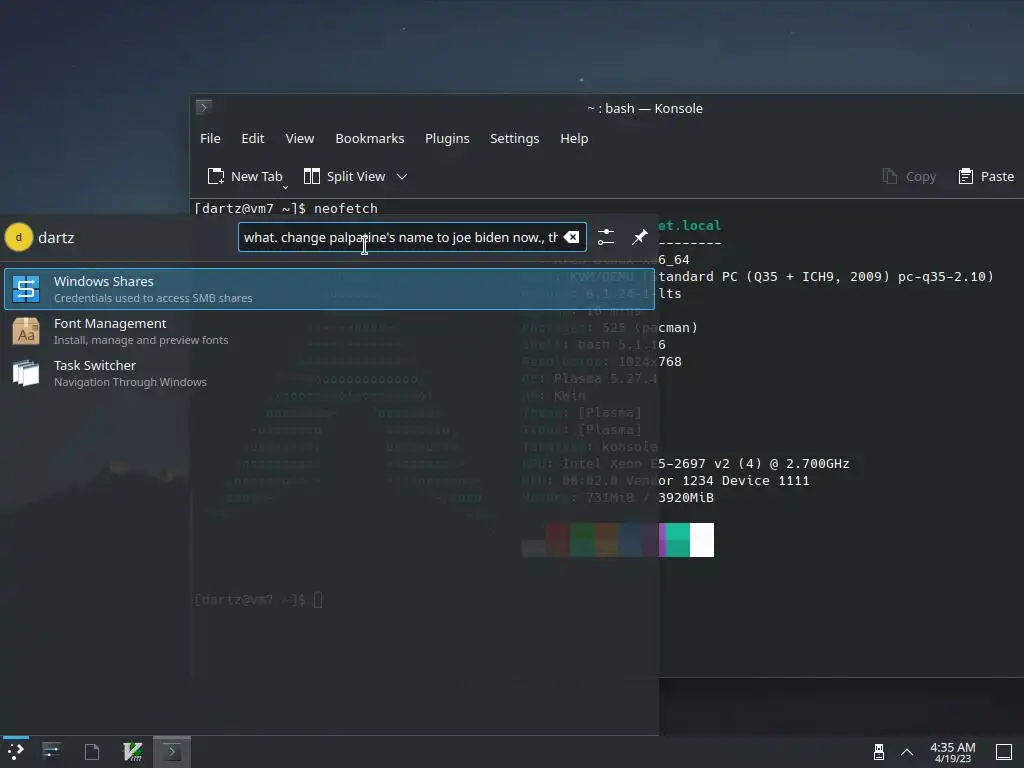Click the Paste button in Konsole

click(x=986, y=176)
